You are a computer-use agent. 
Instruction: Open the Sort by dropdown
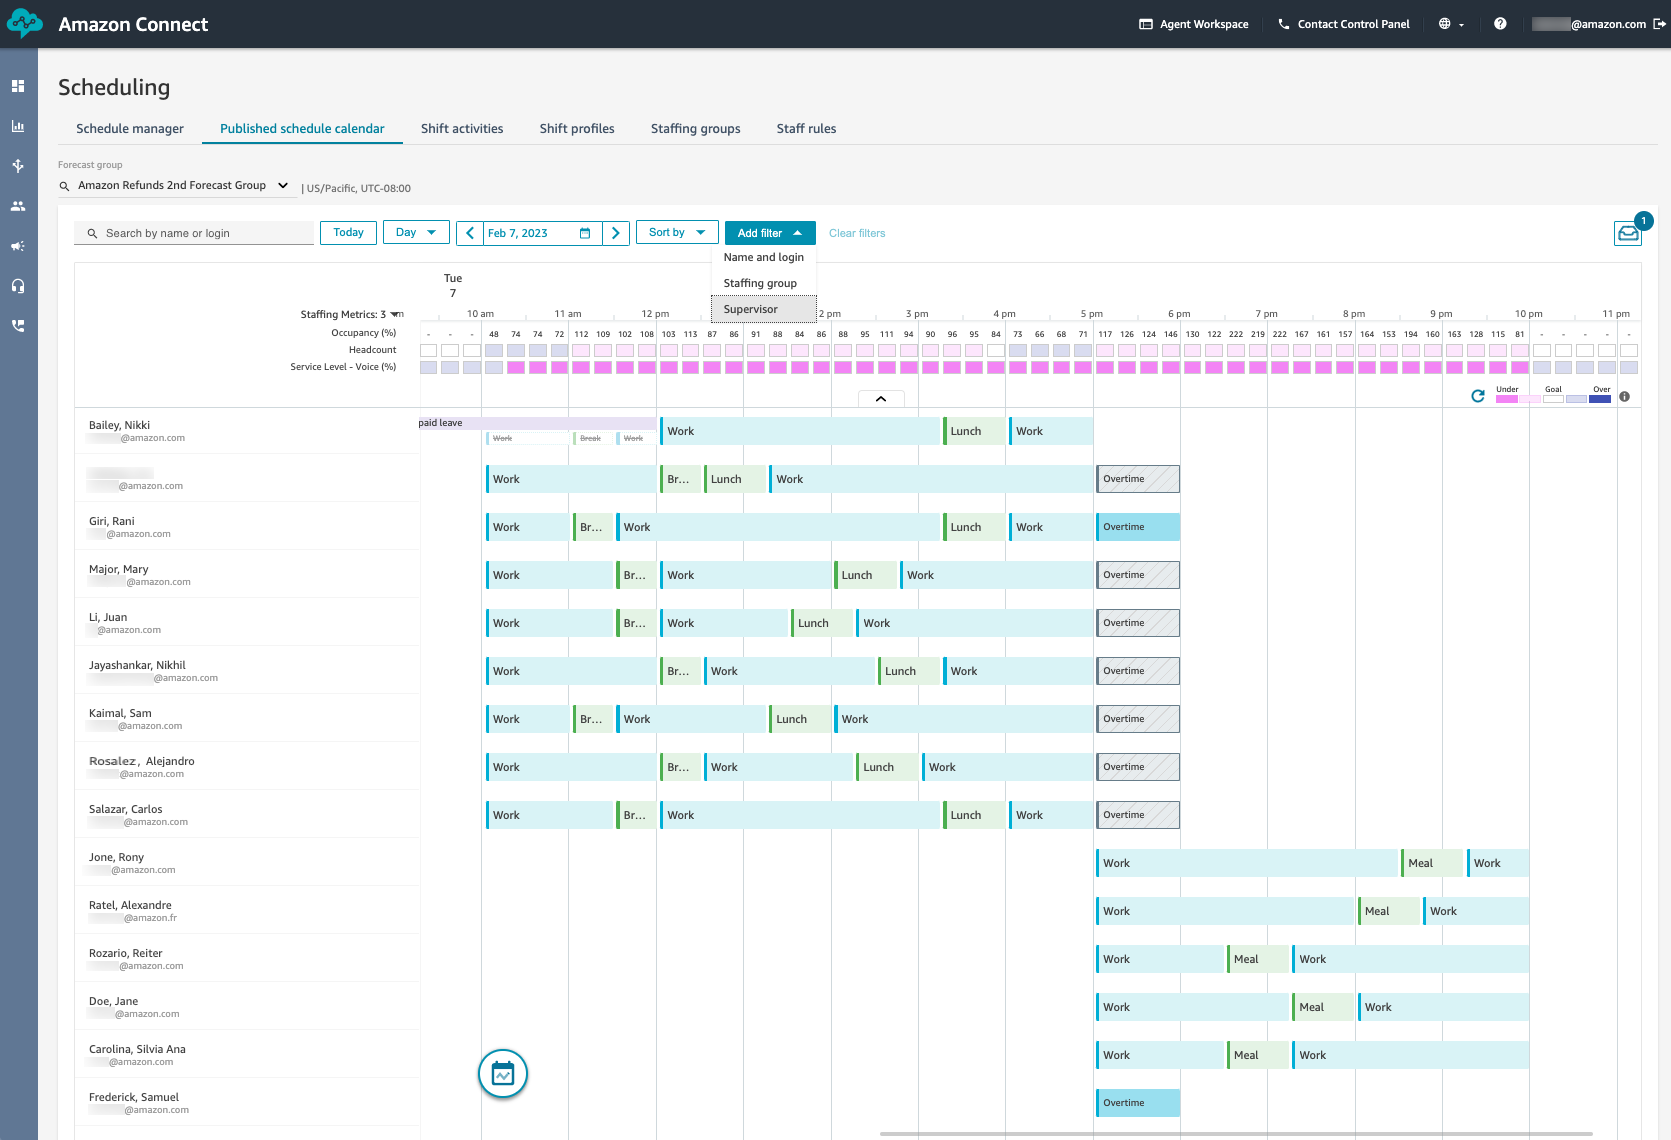(x=677, y=233)
